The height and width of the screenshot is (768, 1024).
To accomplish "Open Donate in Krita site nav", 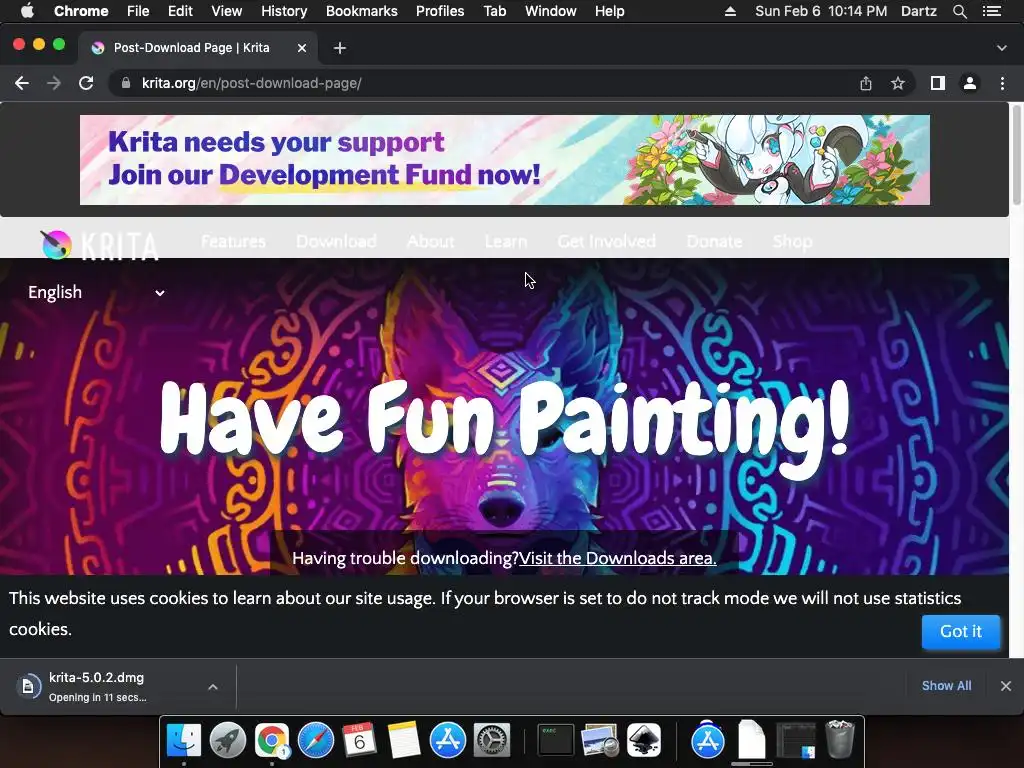I will click(714, 242).
